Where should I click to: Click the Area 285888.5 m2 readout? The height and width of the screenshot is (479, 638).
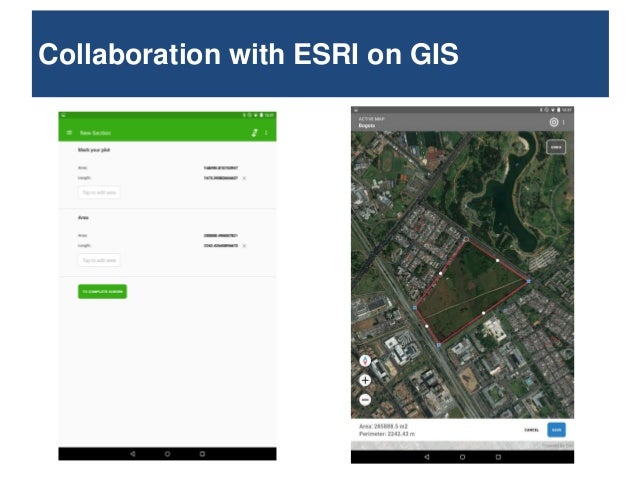point(383,426)
